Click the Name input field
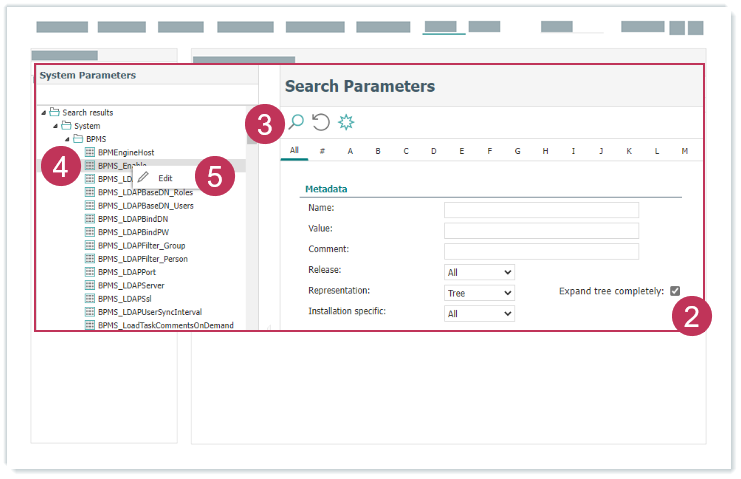Viewport: 741px width, 479px height. point(541,209)
